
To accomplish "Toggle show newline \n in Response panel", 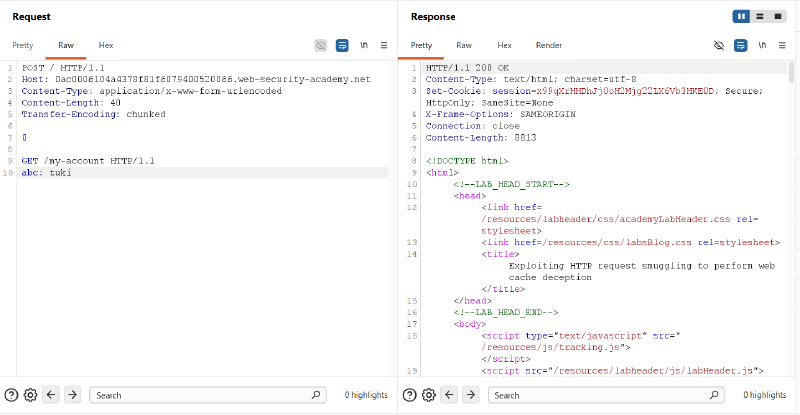I will coord(762,45).
